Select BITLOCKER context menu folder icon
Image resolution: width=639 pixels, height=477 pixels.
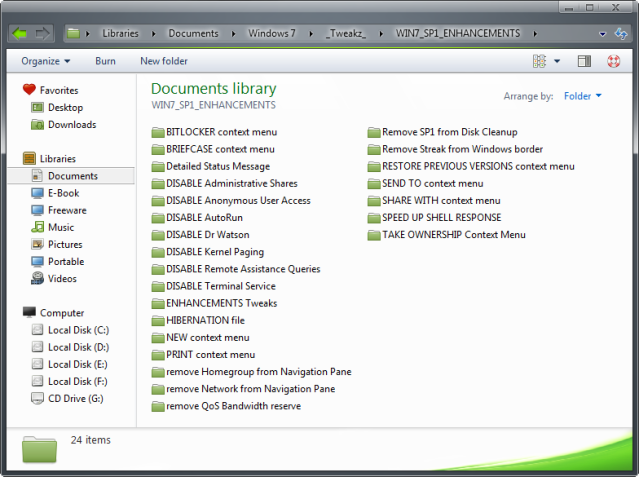click(x=158, y=132)
